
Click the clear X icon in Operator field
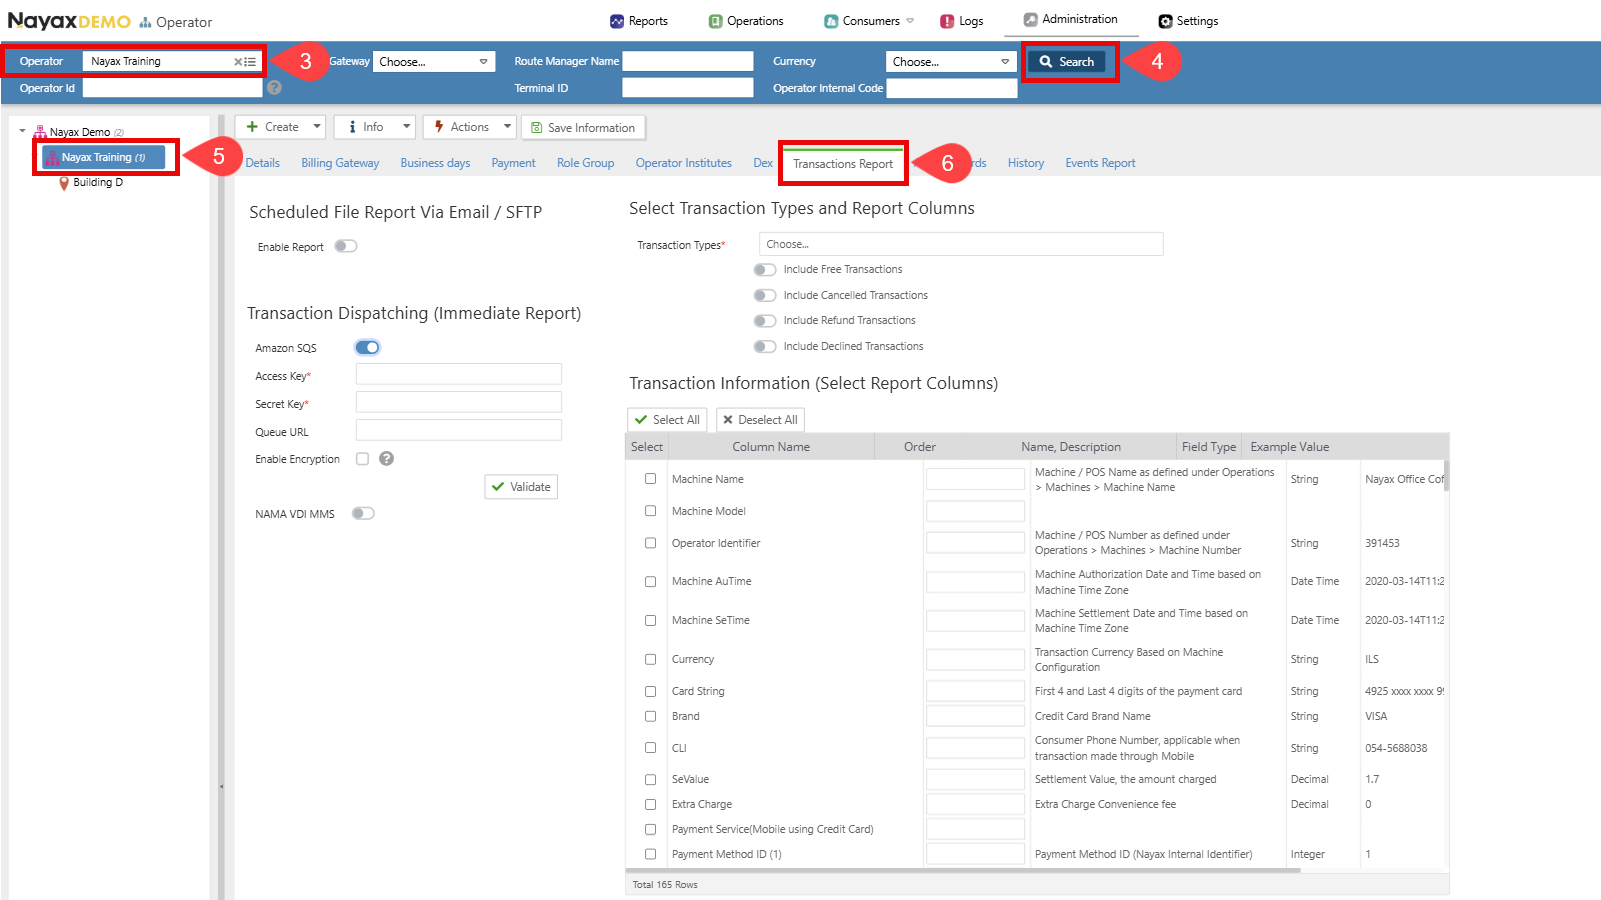point(238,62)
